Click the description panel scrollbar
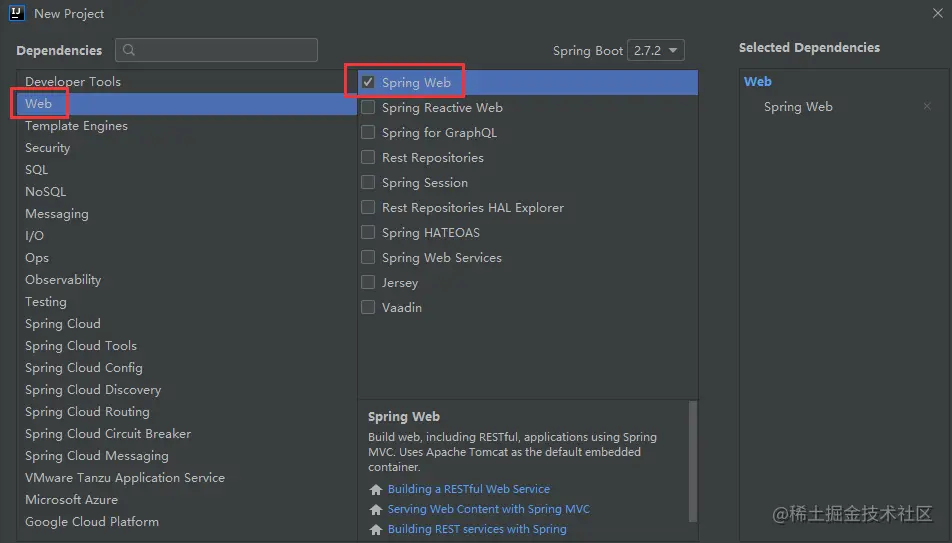Screen dimensions: 952x543 (x=693, y=462)
